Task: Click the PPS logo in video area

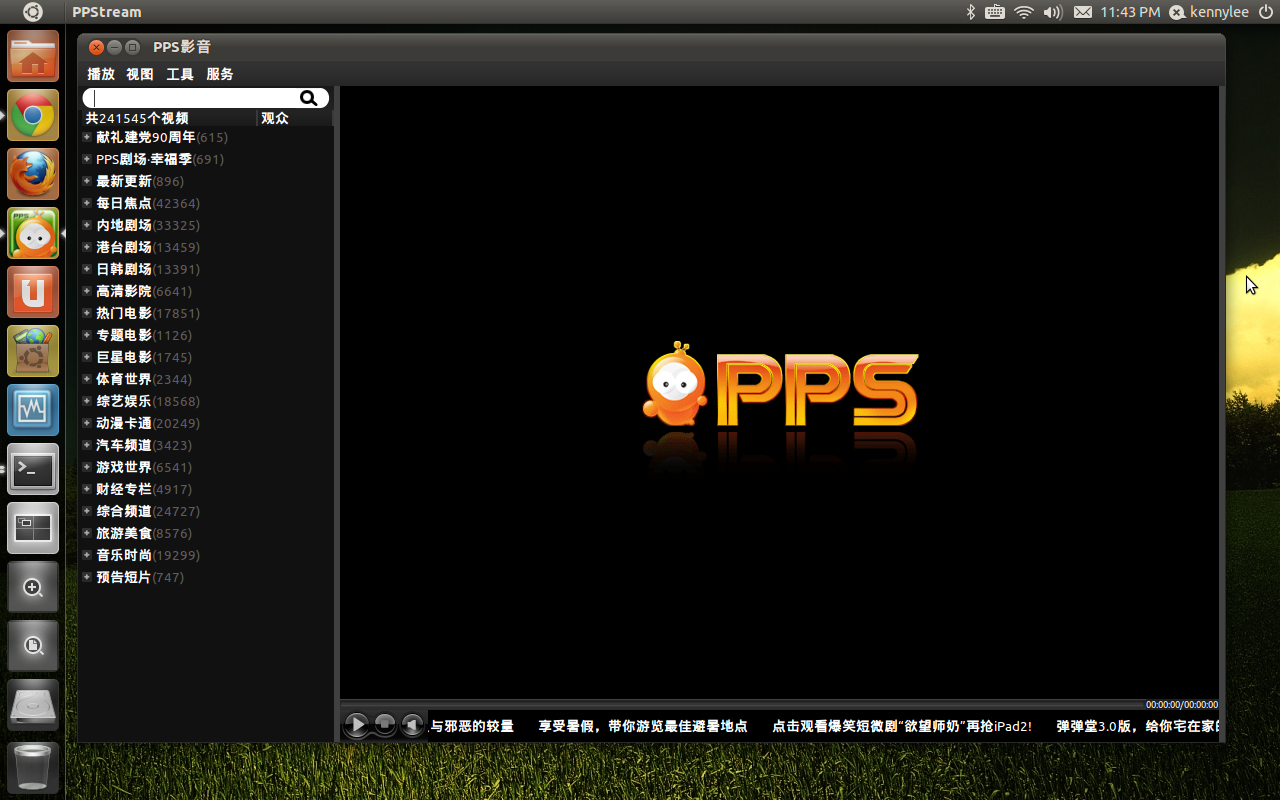Action: [779, 385]
